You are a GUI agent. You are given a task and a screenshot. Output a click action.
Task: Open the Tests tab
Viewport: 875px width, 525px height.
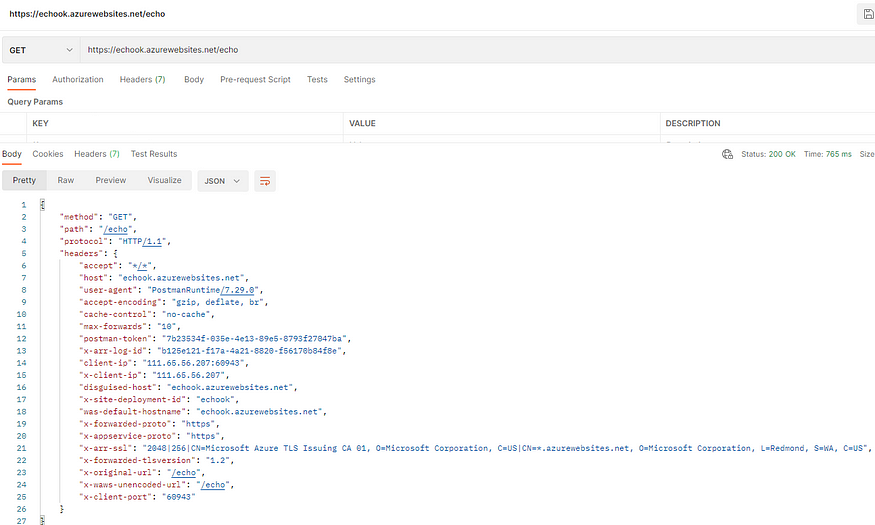(x=317, y=79)
